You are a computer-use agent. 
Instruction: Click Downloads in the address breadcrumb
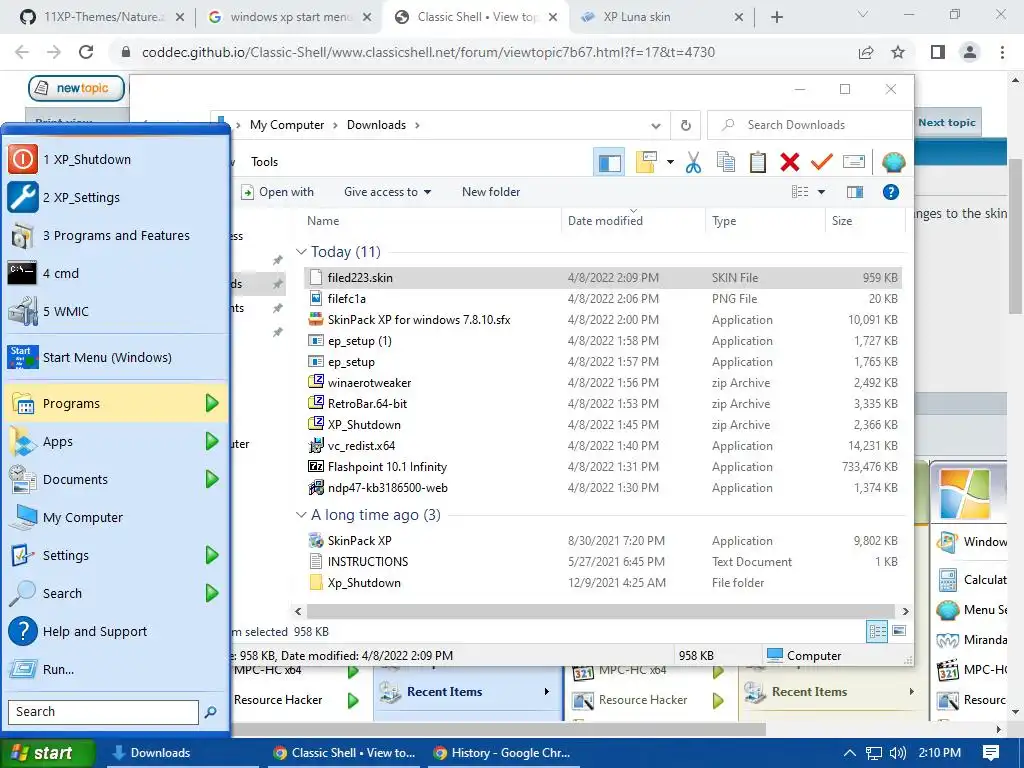point(376,125)
